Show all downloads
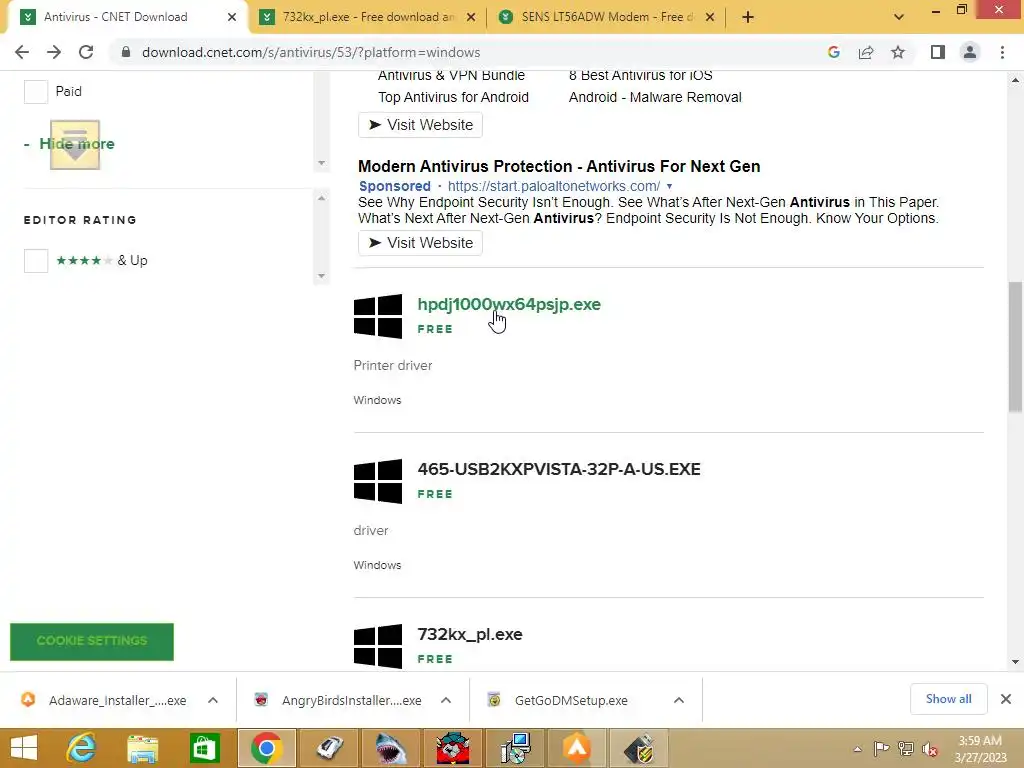1024x768 pixels. [x=948, y=699]
